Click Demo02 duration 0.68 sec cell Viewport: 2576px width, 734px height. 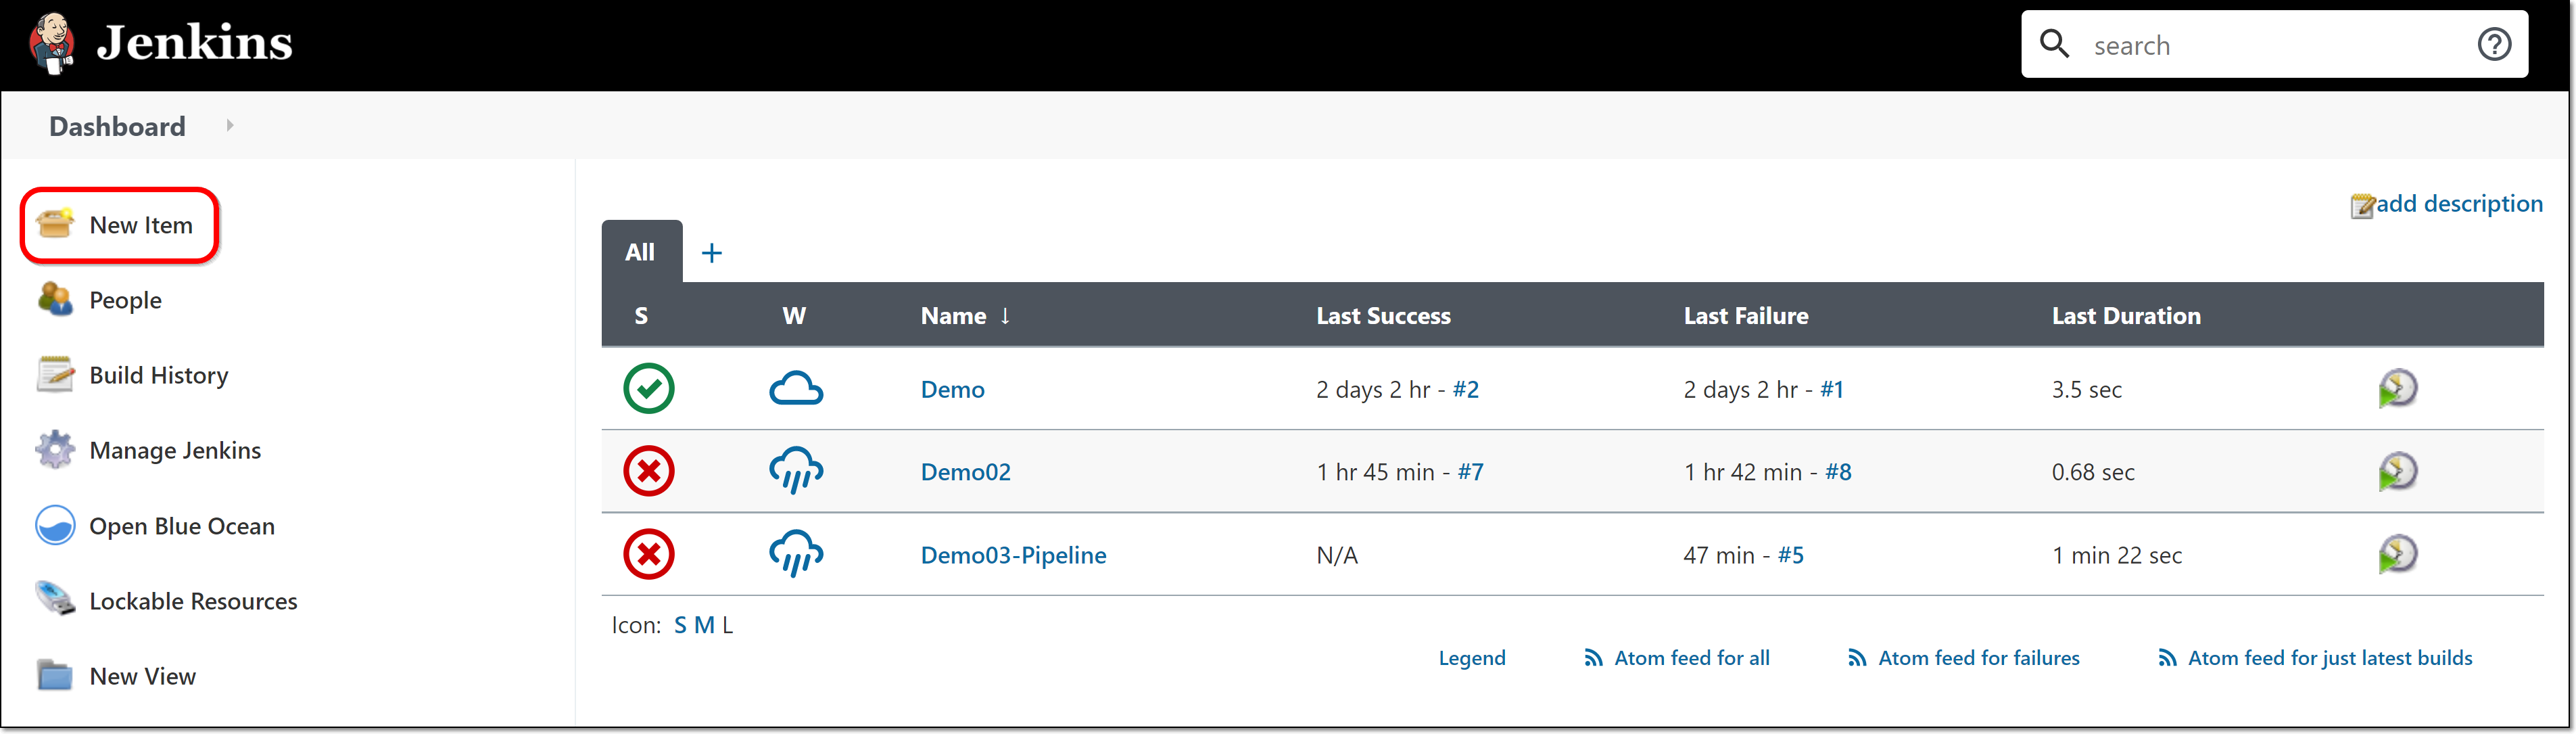click(x=2093, y=472)
